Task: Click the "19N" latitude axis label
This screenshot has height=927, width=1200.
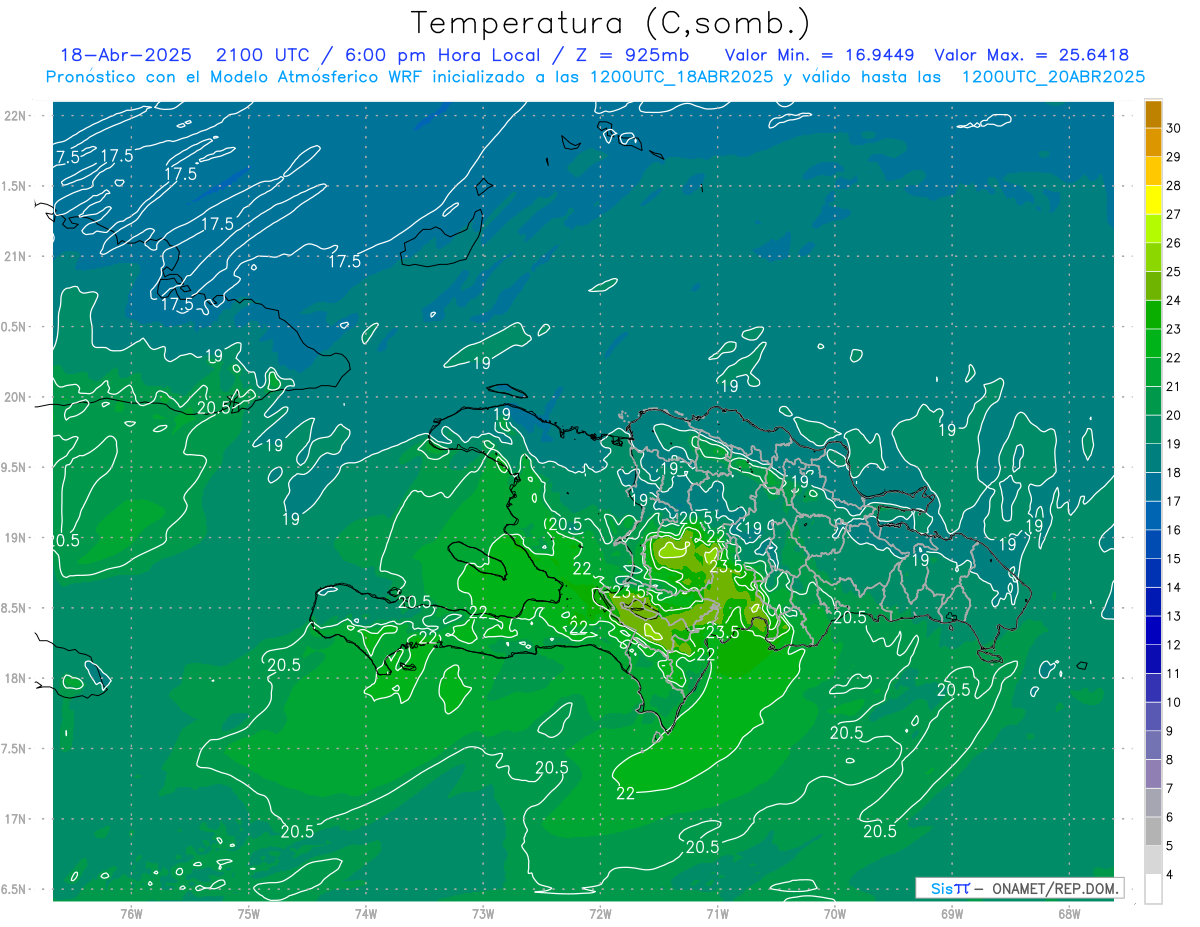Action: (x=16, y=537)
